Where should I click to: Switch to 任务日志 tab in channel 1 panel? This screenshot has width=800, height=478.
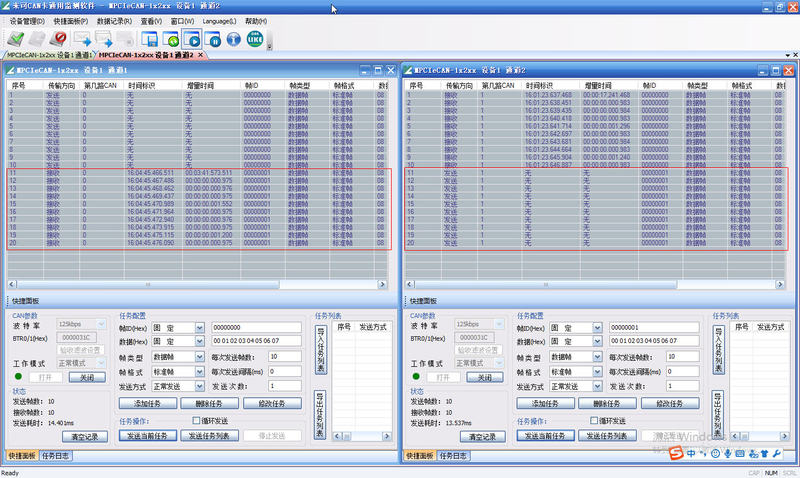[55, 456]
